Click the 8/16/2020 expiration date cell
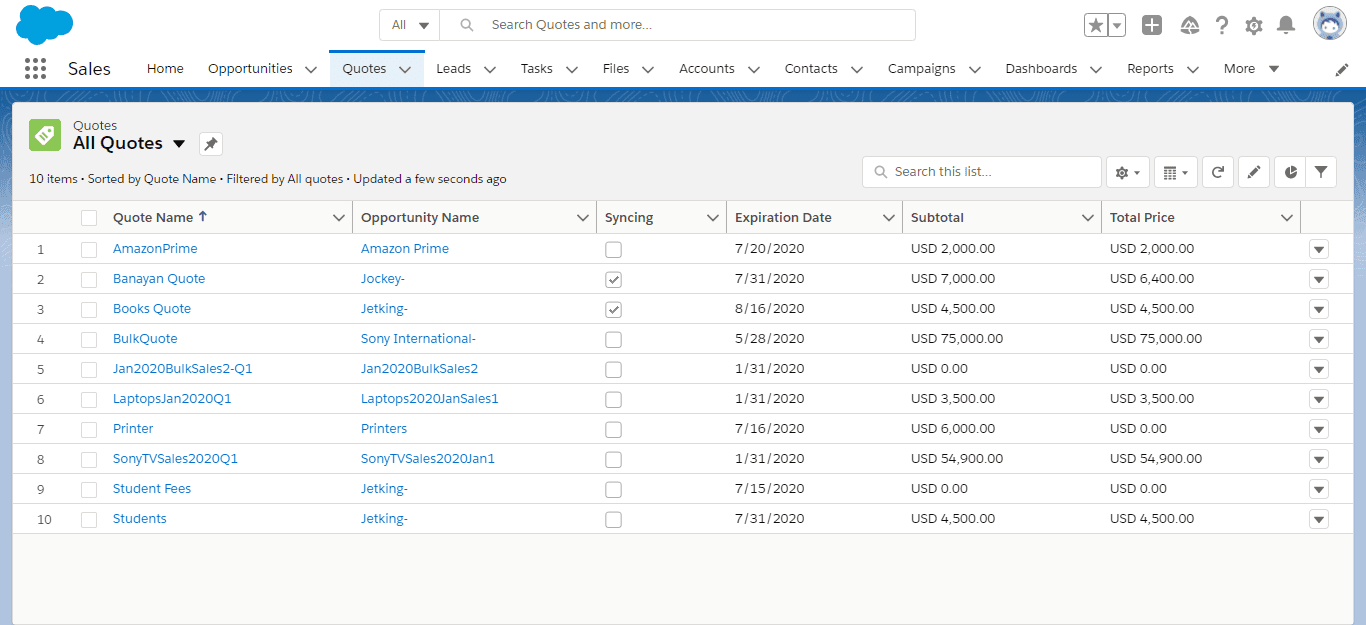The height and width of the screenshot is (625, 1366). tap(769, 309)
